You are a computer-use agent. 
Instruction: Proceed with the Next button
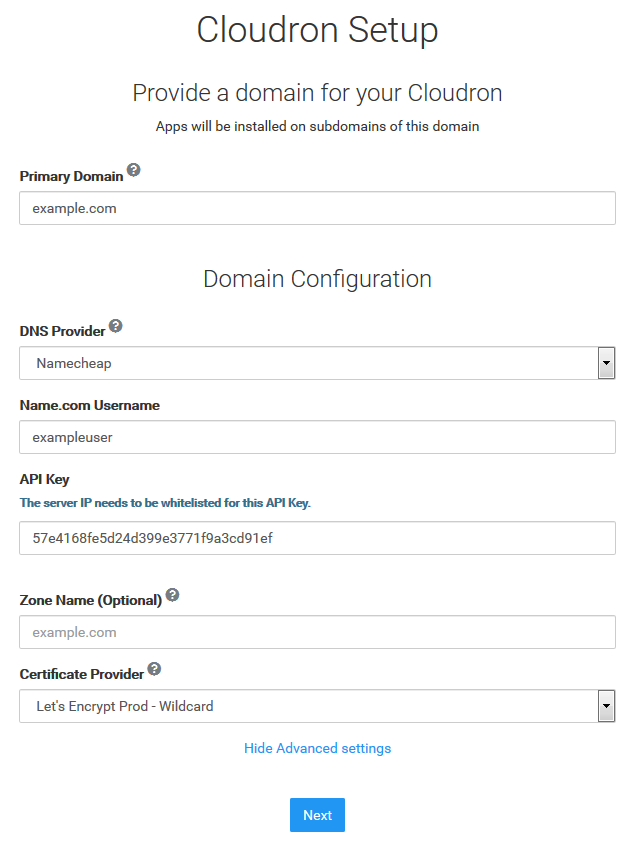317,815
